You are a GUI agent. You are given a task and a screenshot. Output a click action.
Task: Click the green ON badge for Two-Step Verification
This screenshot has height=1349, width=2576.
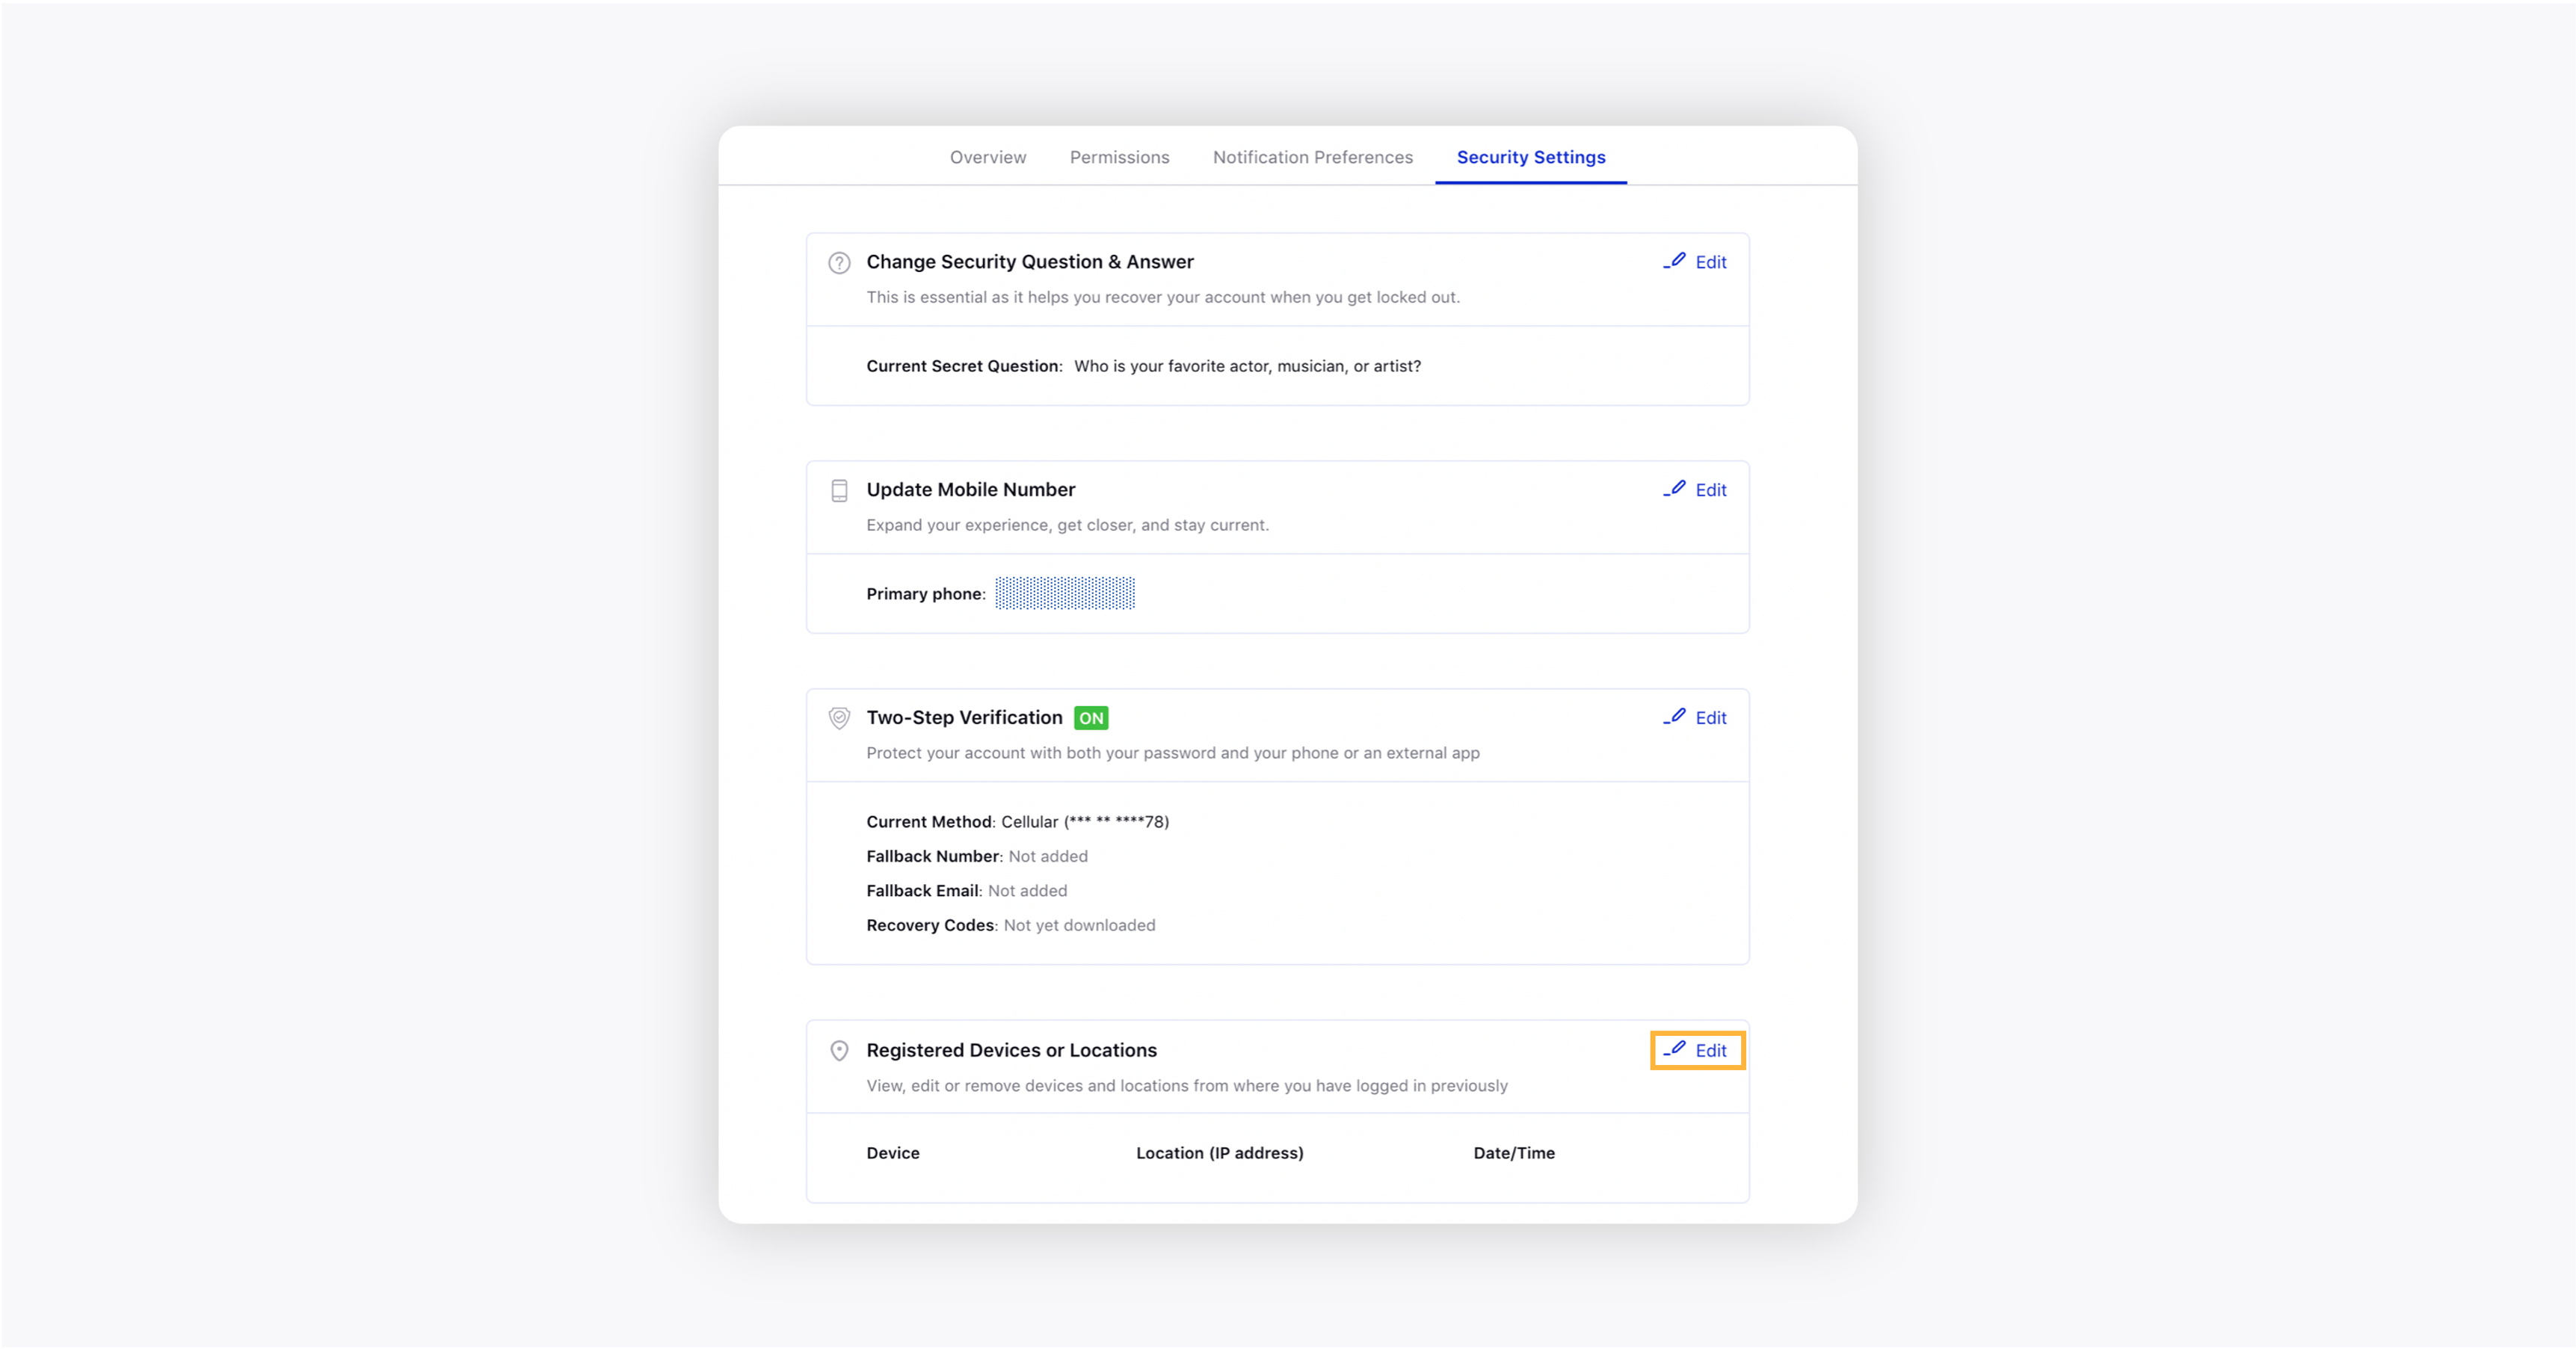tap(1091, 718)
